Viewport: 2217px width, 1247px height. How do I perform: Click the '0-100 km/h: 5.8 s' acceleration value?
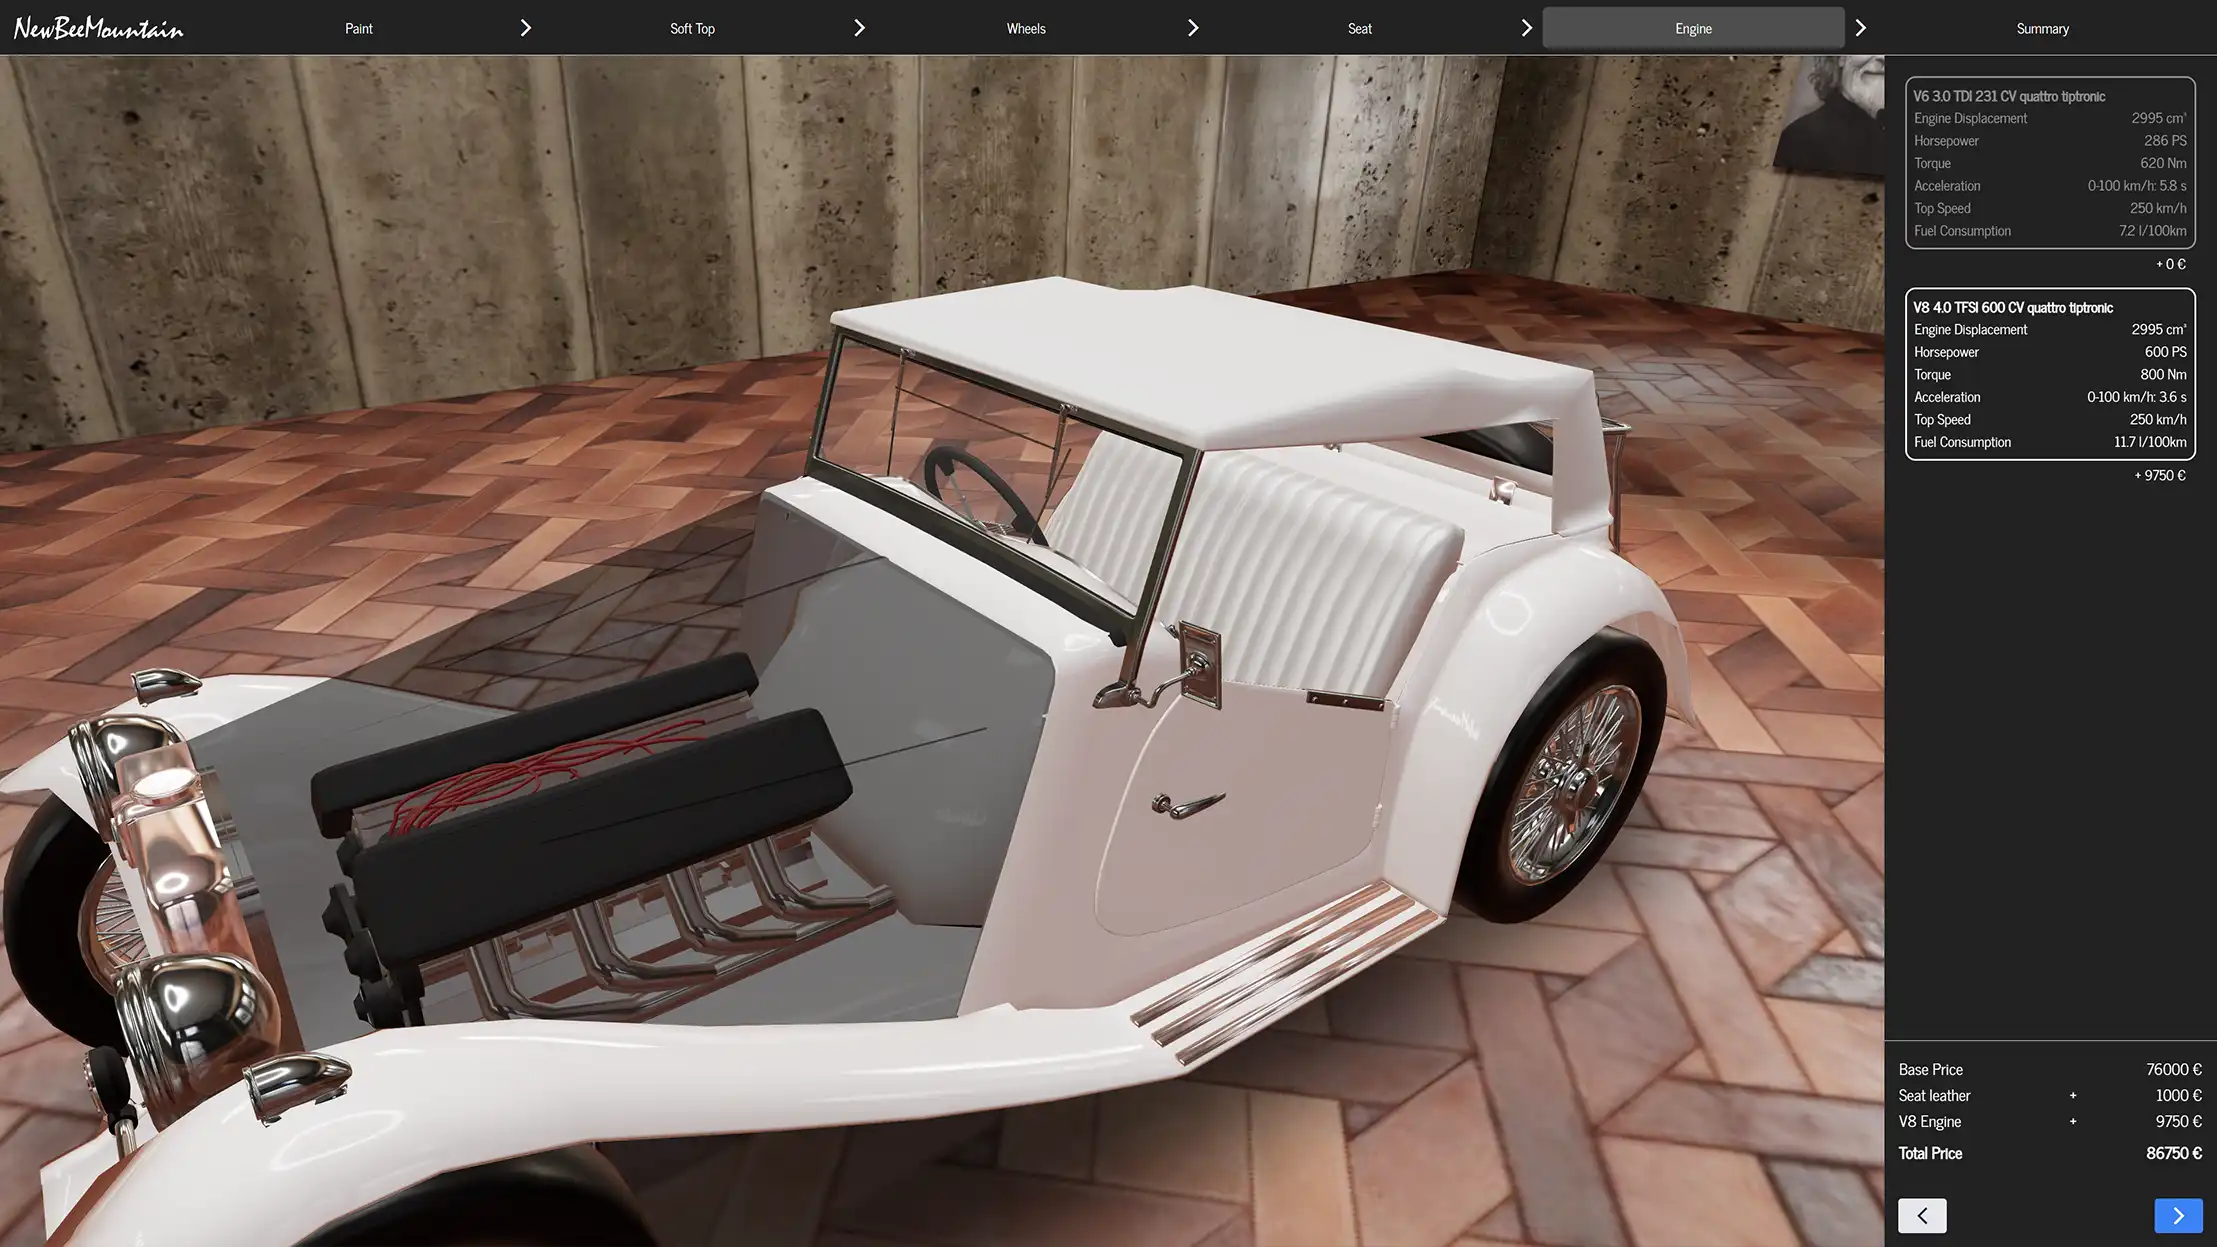[2136, 186]
